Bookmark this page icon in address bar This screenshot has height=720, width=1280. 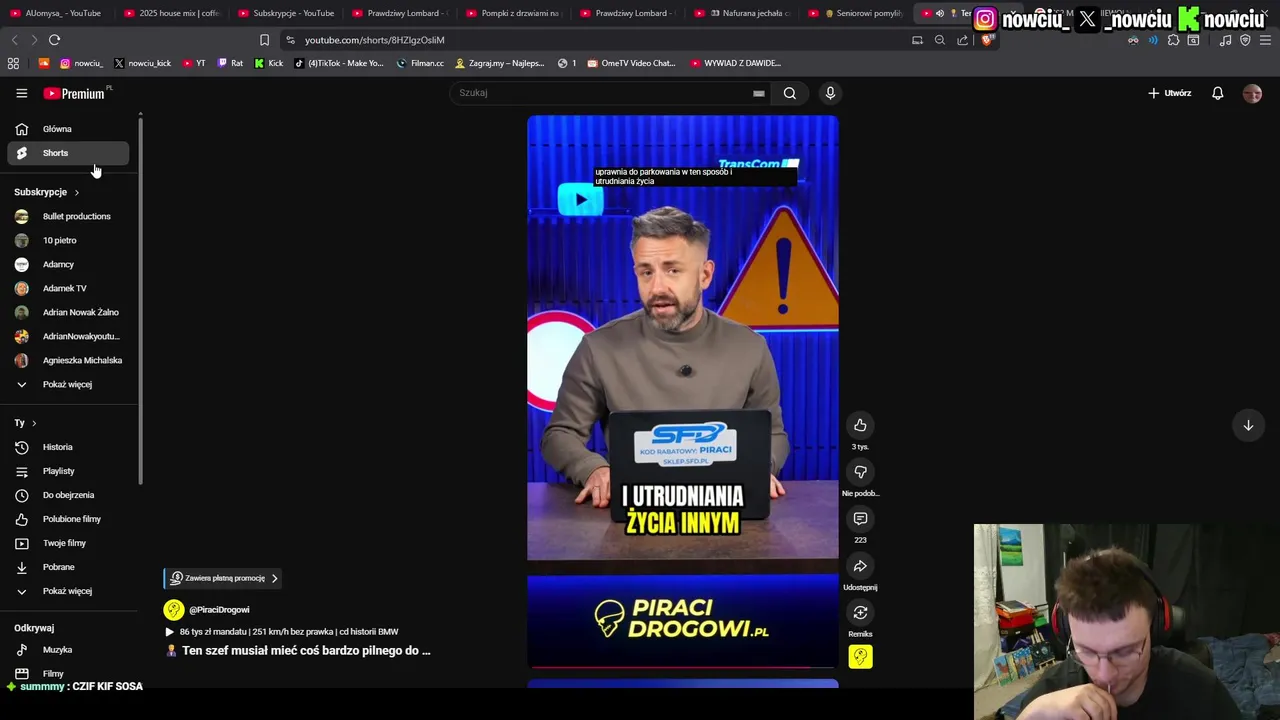[x=264, y=40]
